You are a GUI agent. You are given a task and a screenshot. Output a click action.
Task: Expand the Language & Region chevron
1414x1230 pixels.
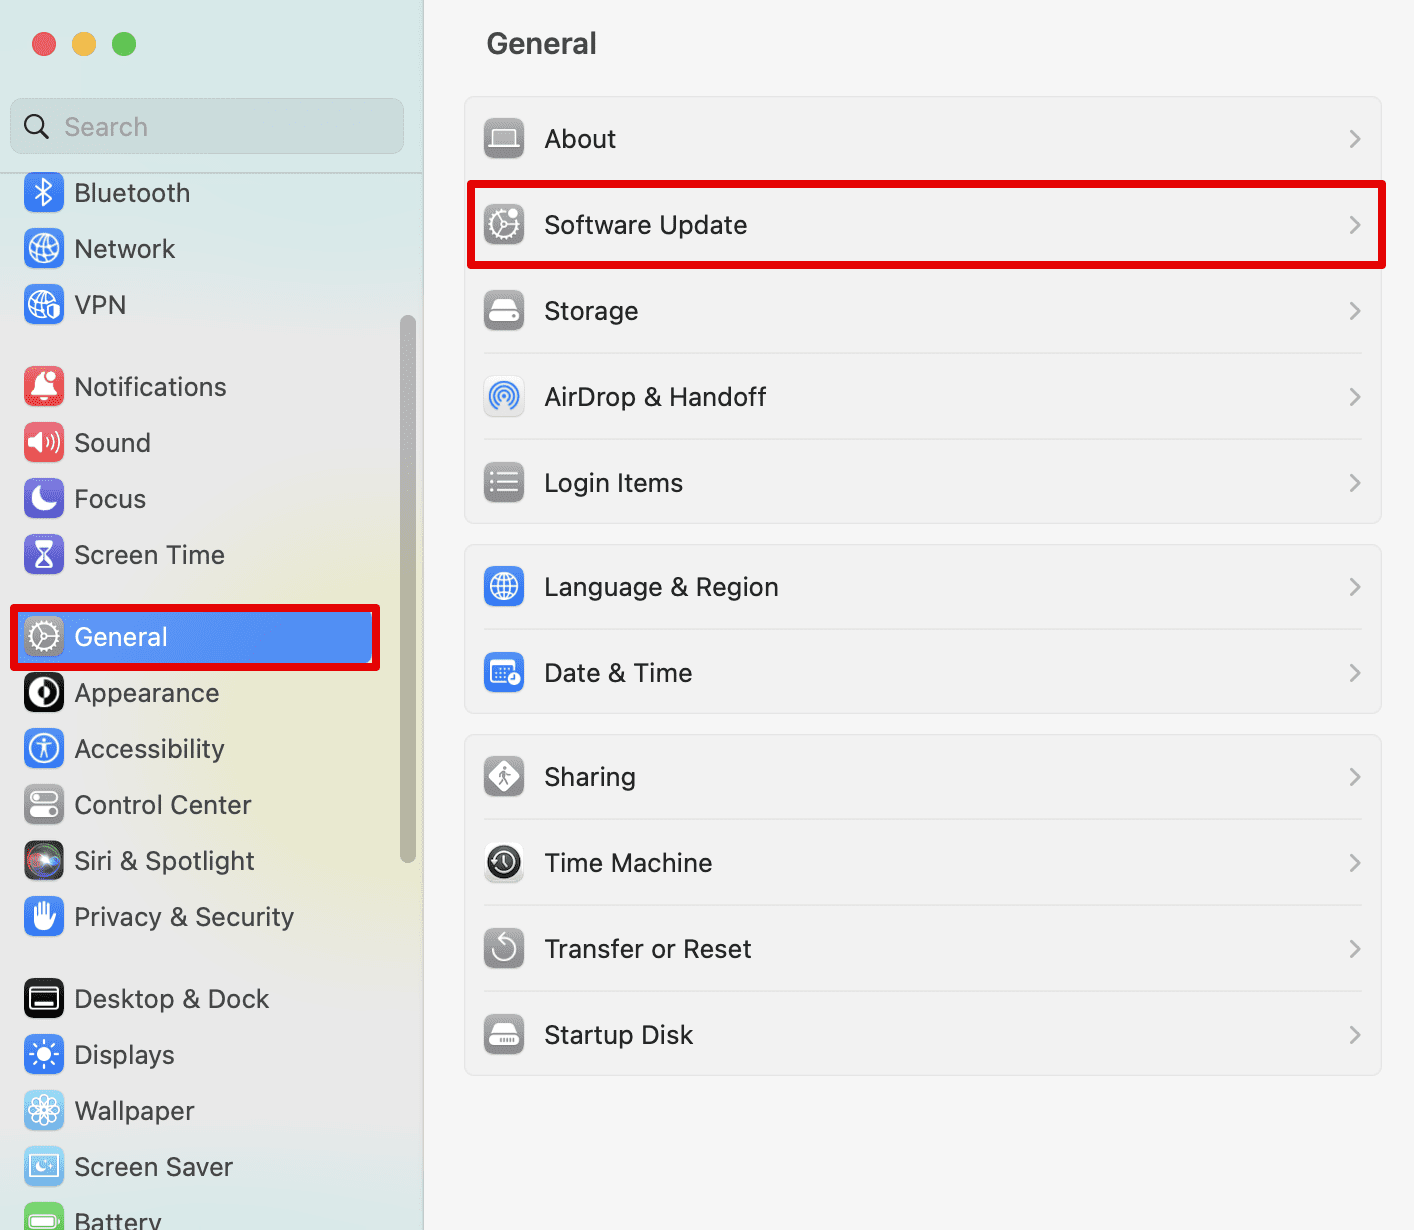(x=1355, y=587)
